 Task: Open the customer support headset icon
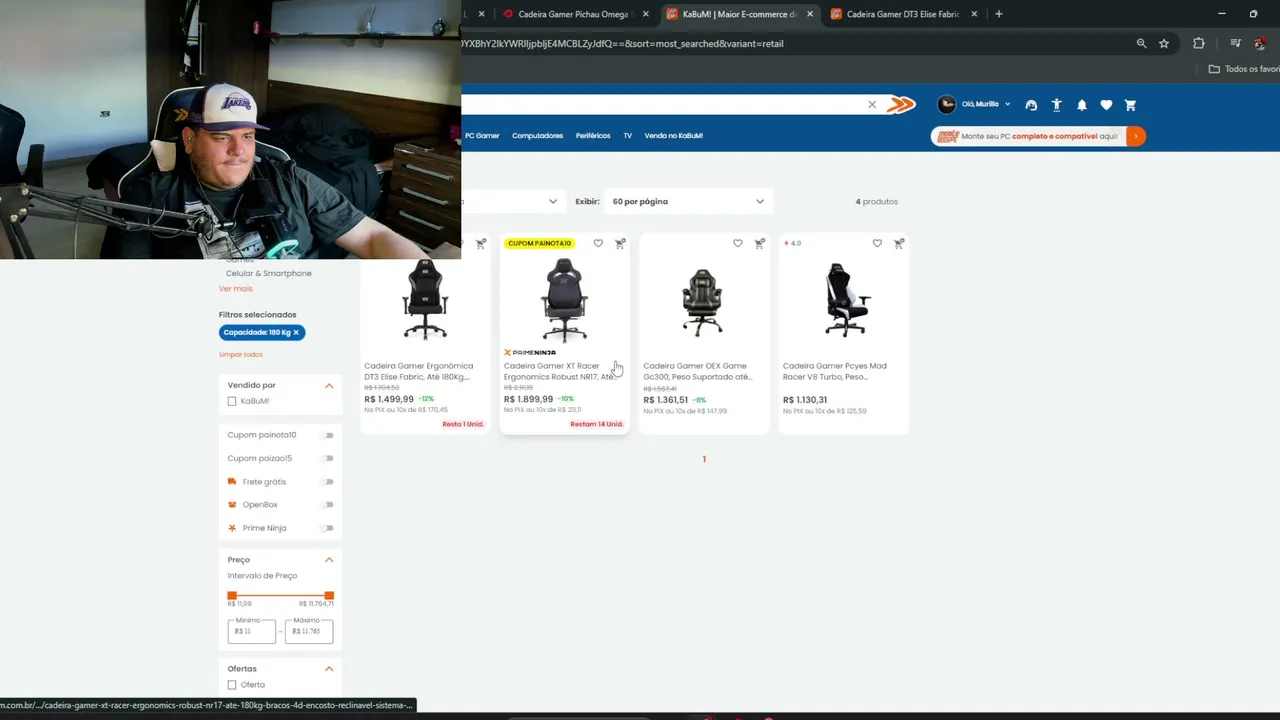pos(1031,105)
